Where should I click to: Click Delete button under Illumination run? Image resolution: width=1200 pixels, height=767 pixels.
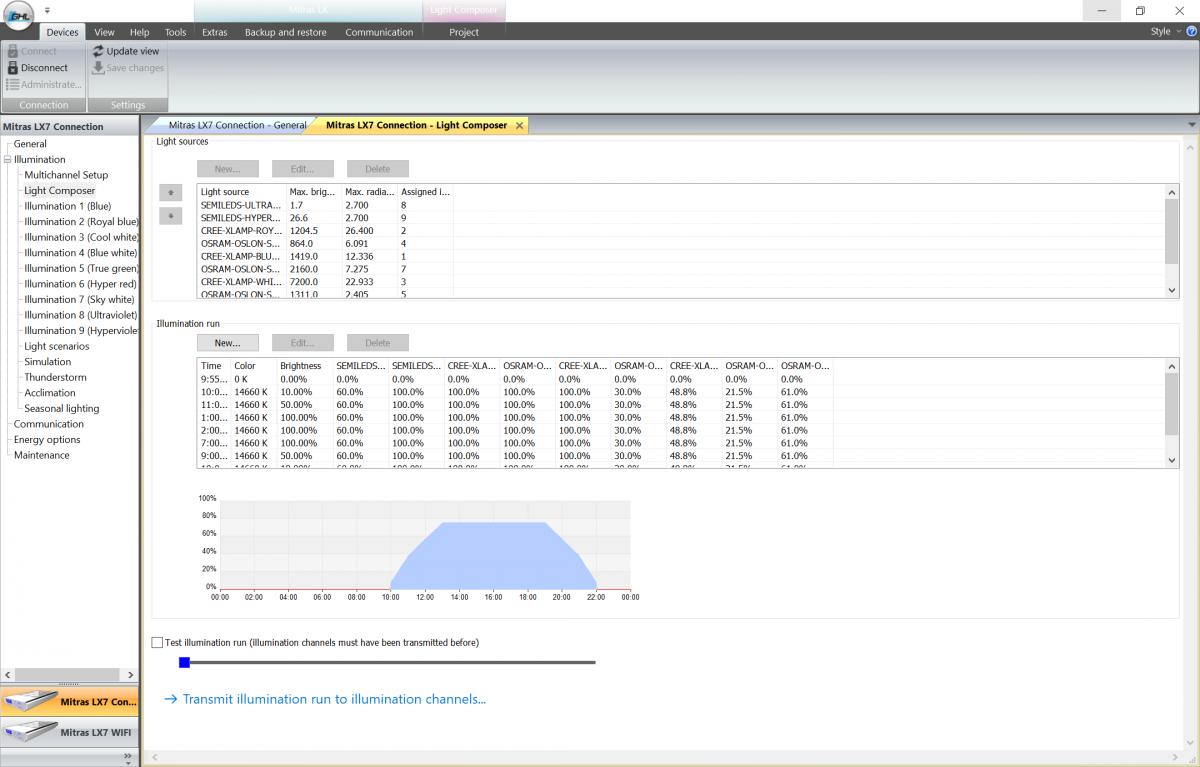pyautogui.click(x=377, y=343)
